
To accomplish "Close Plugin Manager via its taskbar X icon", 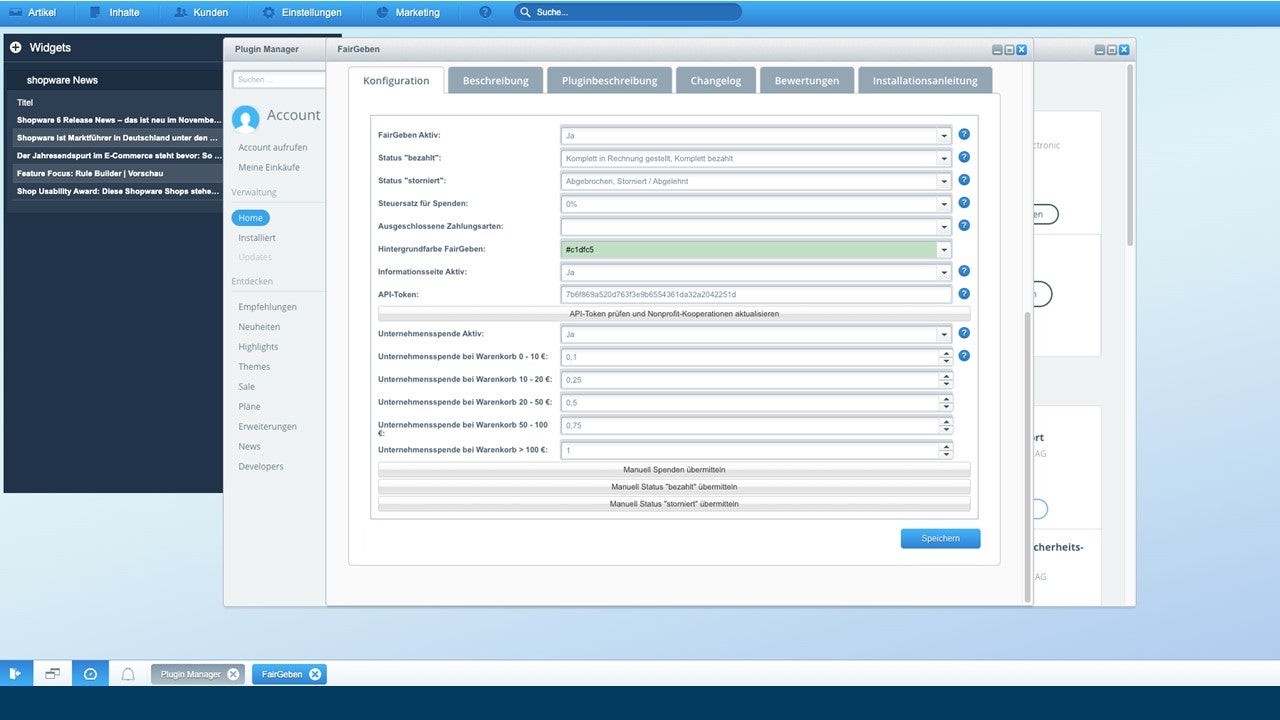I will tap(233, 674).
